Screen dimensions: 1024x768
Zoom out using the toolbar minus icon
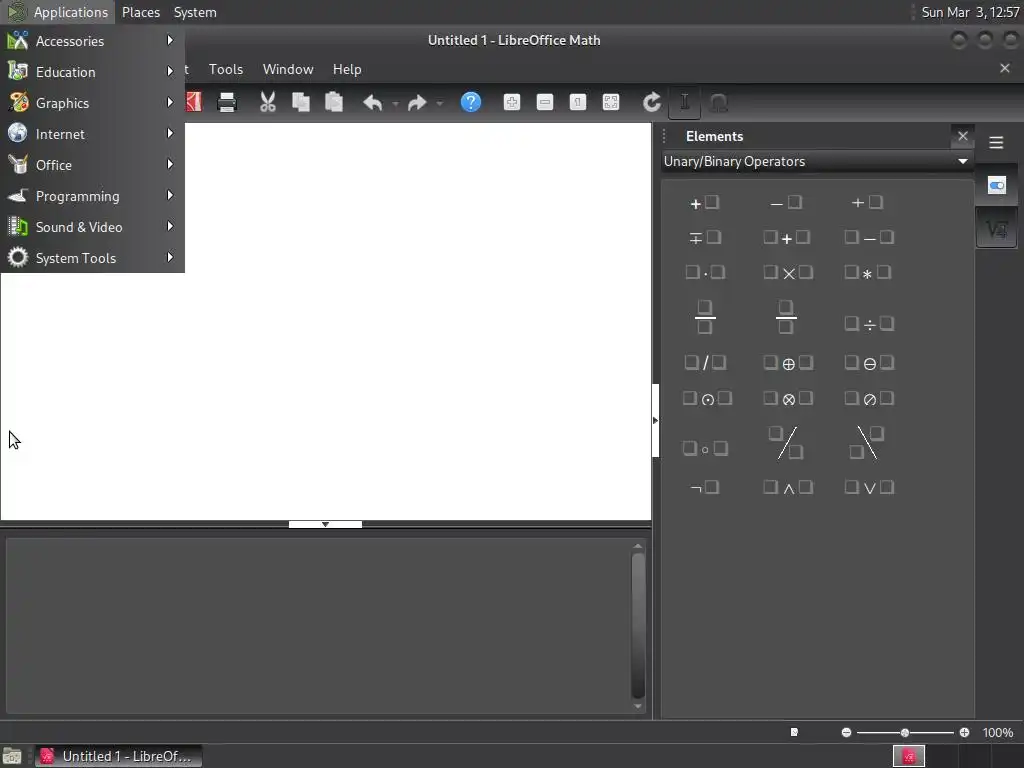(x=545, y=102)
